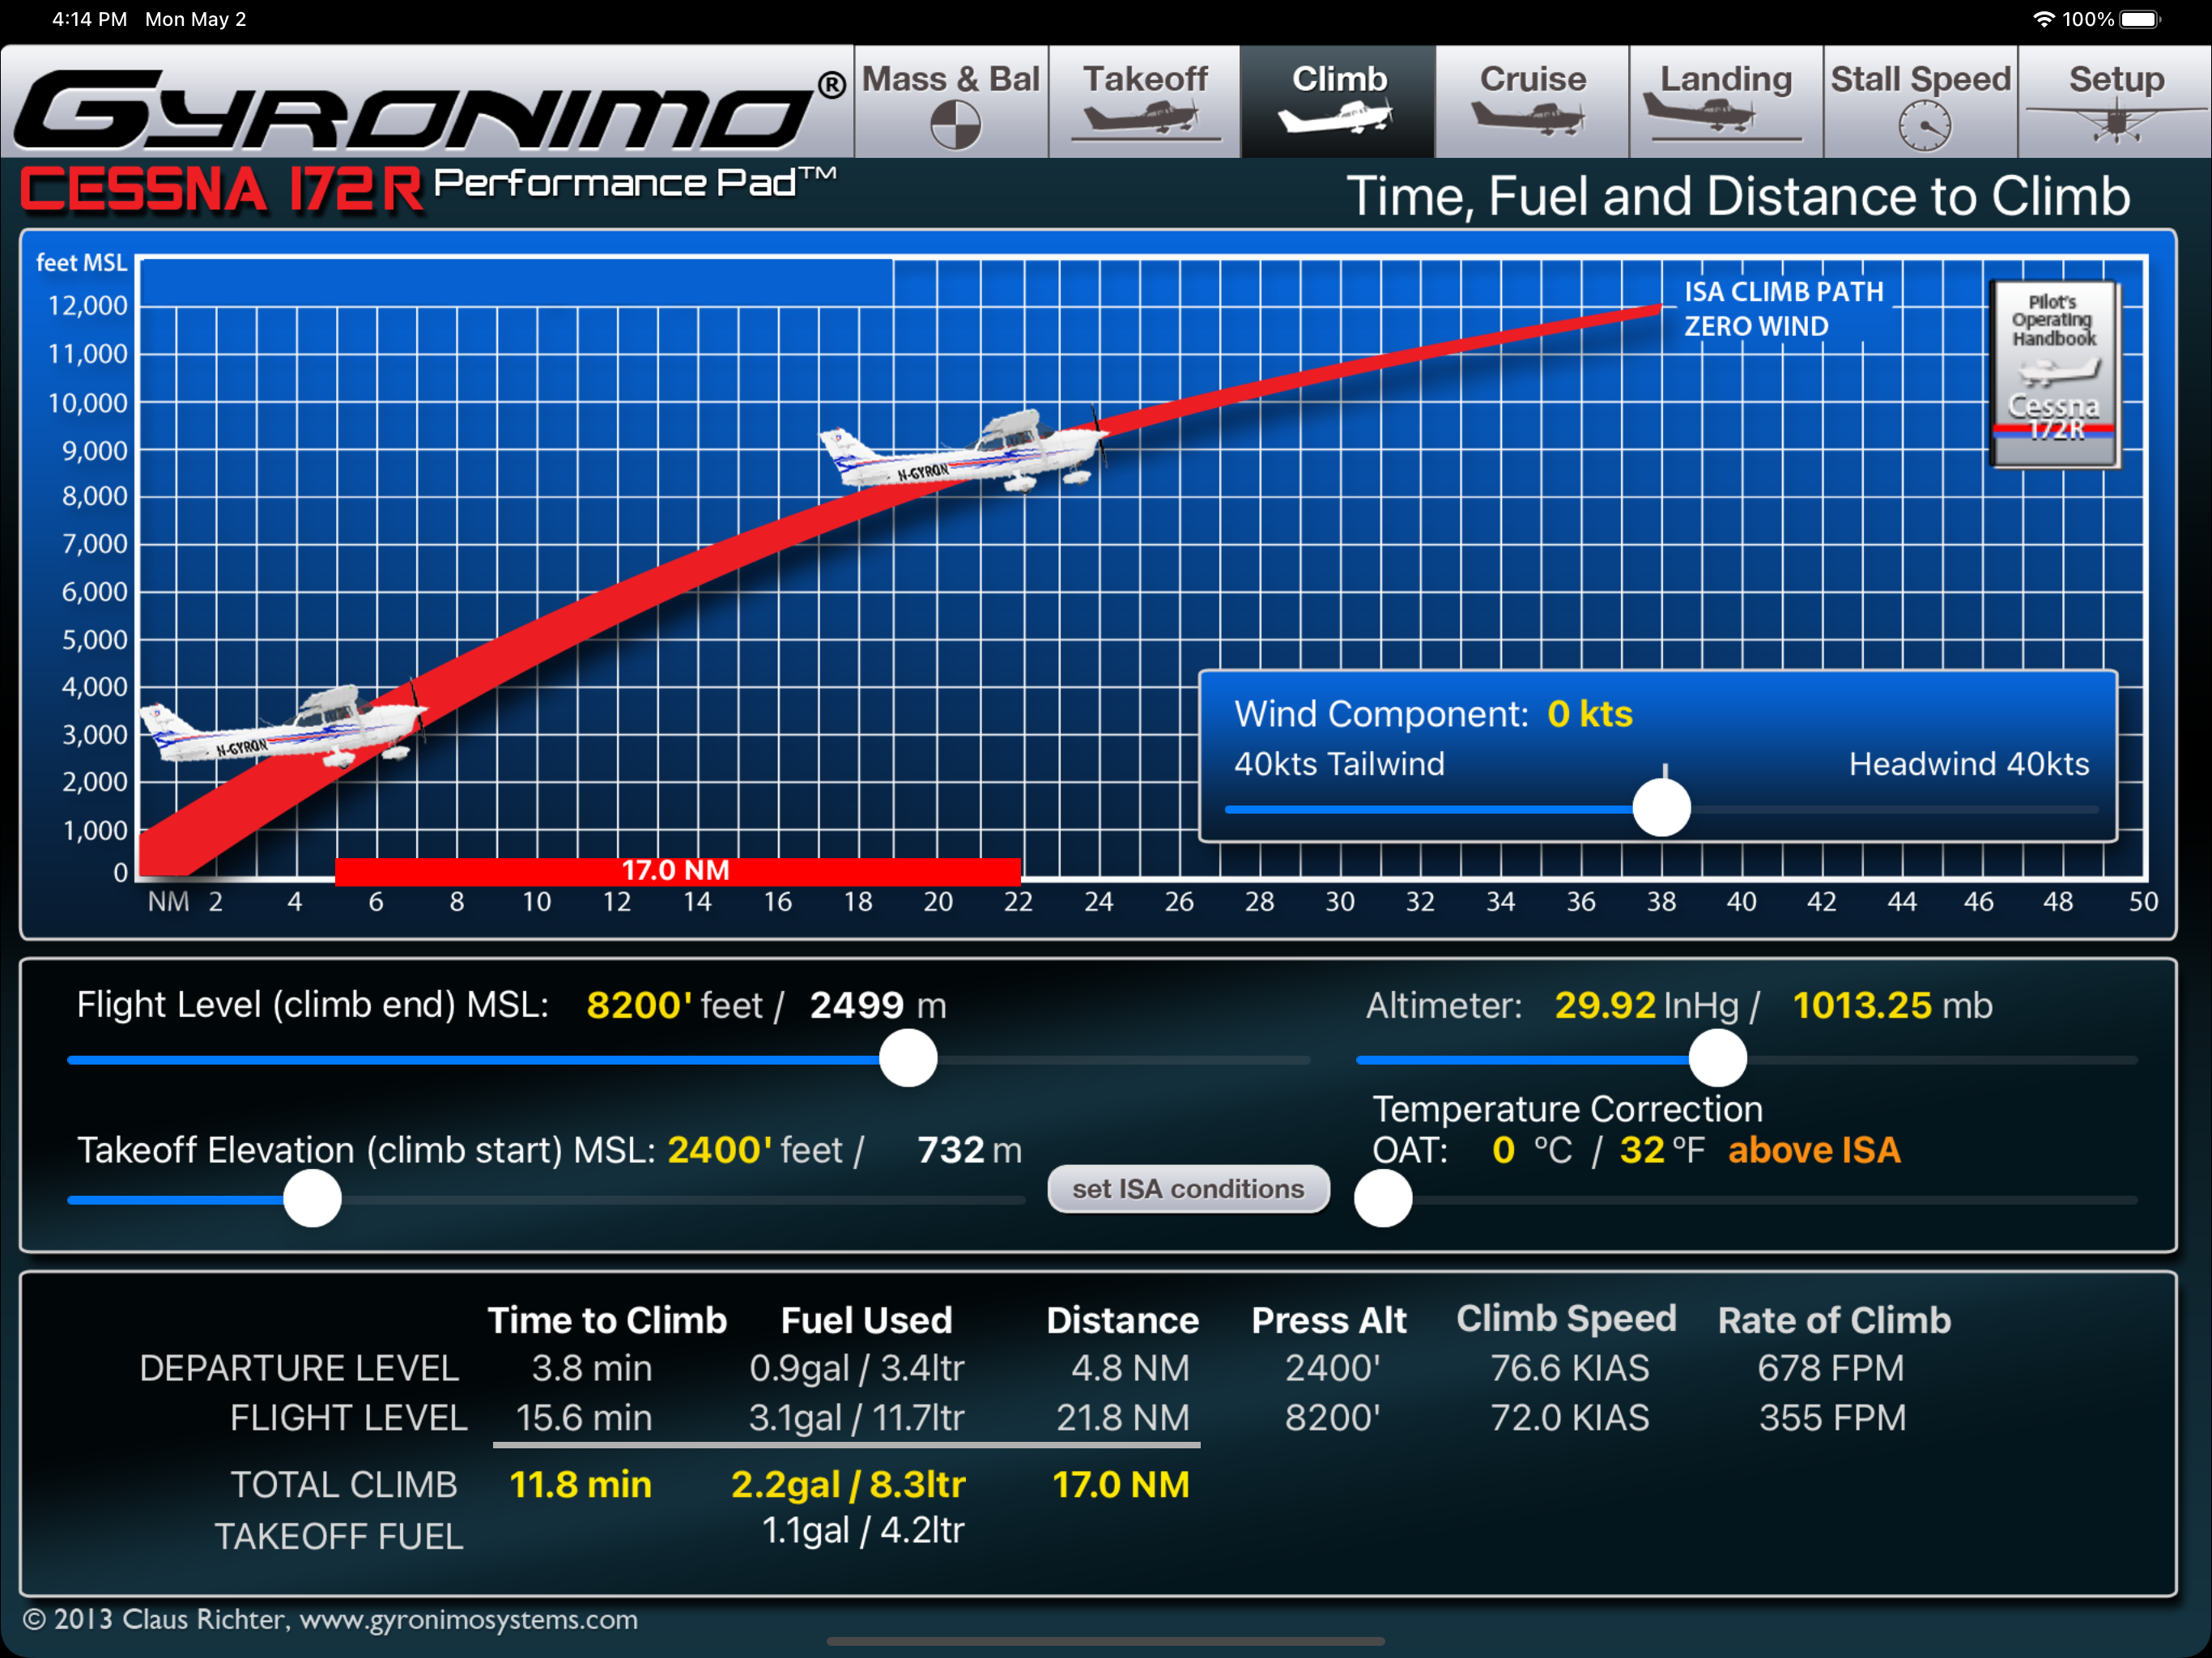Open the Setup tab
The width and height of the screenshot is (2212, 1658).
2115,101
